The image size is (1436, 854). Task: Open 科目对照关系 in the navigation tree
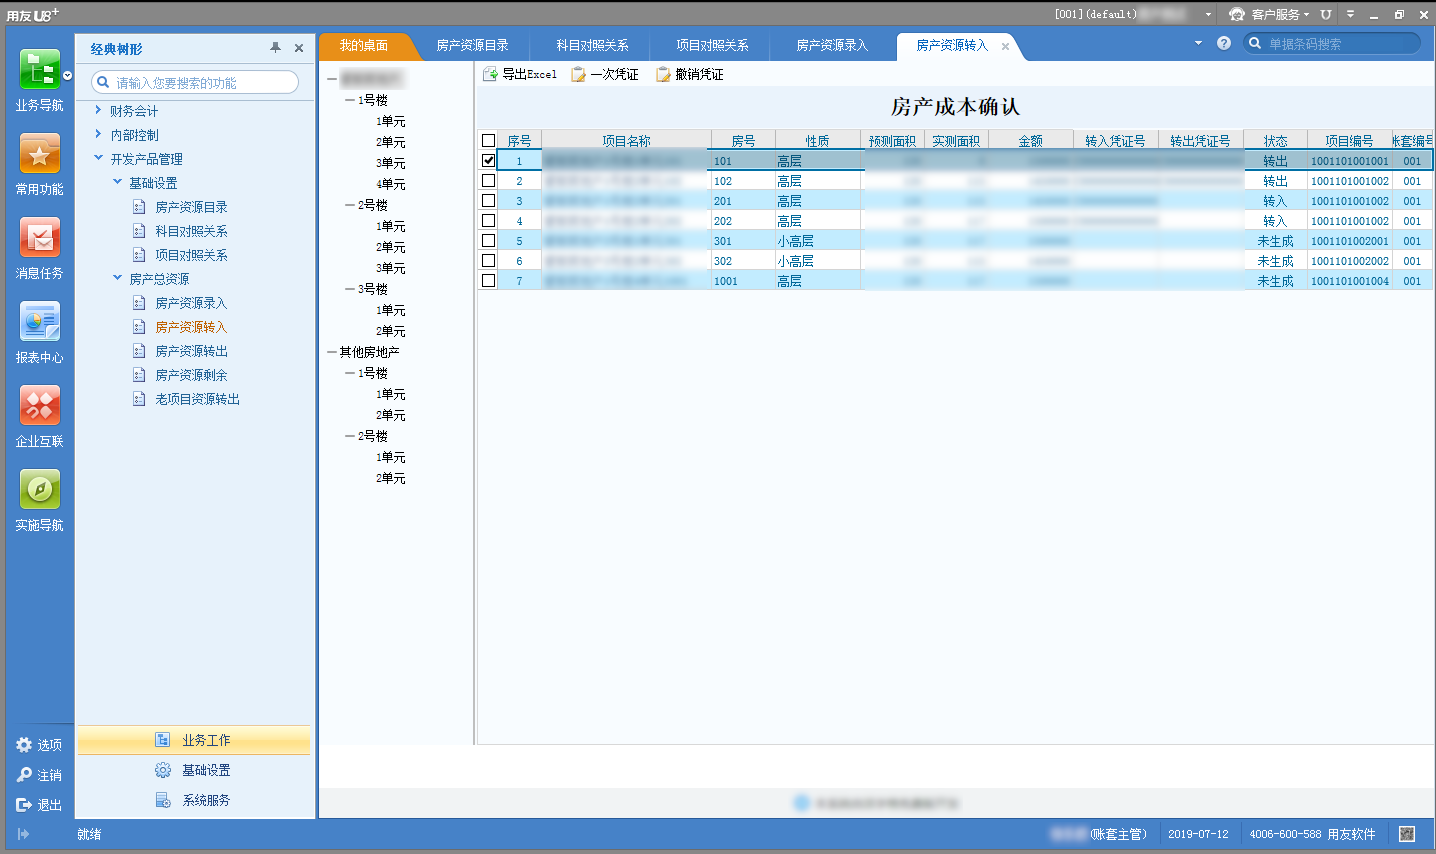pos(192,231)
